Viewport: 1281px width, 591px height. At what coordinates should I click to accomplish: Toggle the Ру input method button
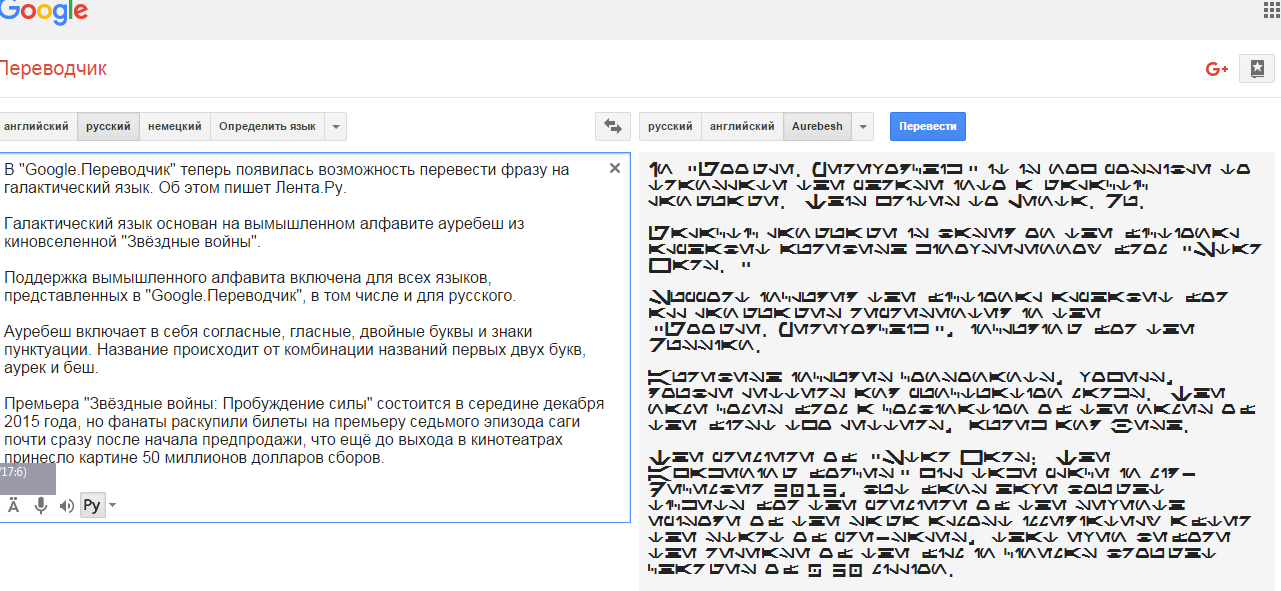[92, 505]
